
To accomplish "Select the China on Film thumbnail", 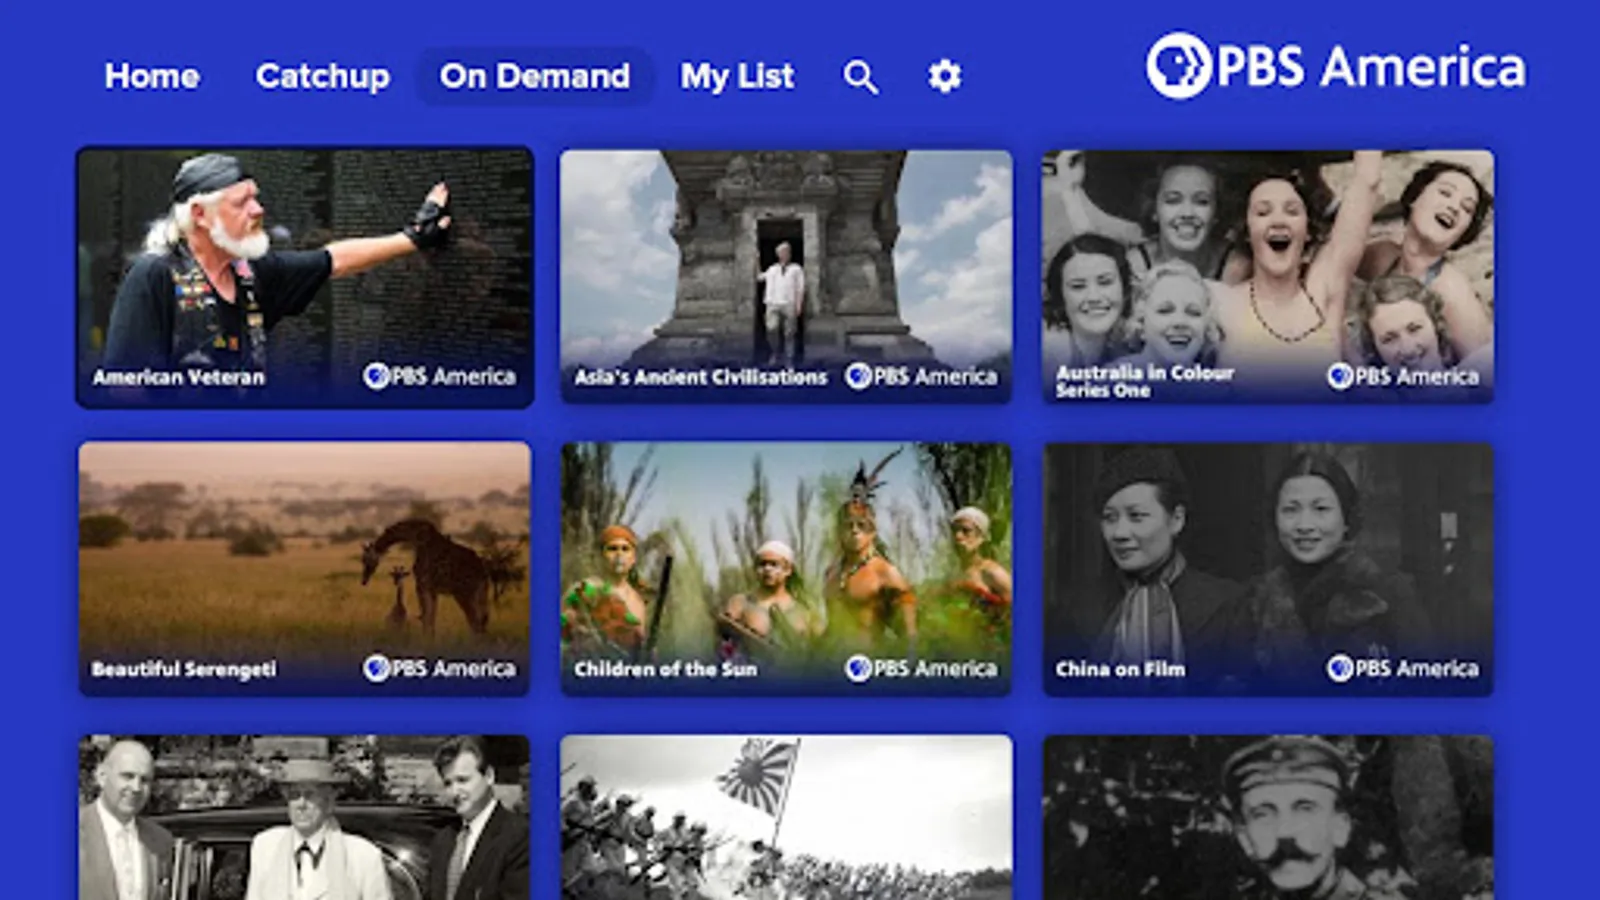I will coord(1268,568).
